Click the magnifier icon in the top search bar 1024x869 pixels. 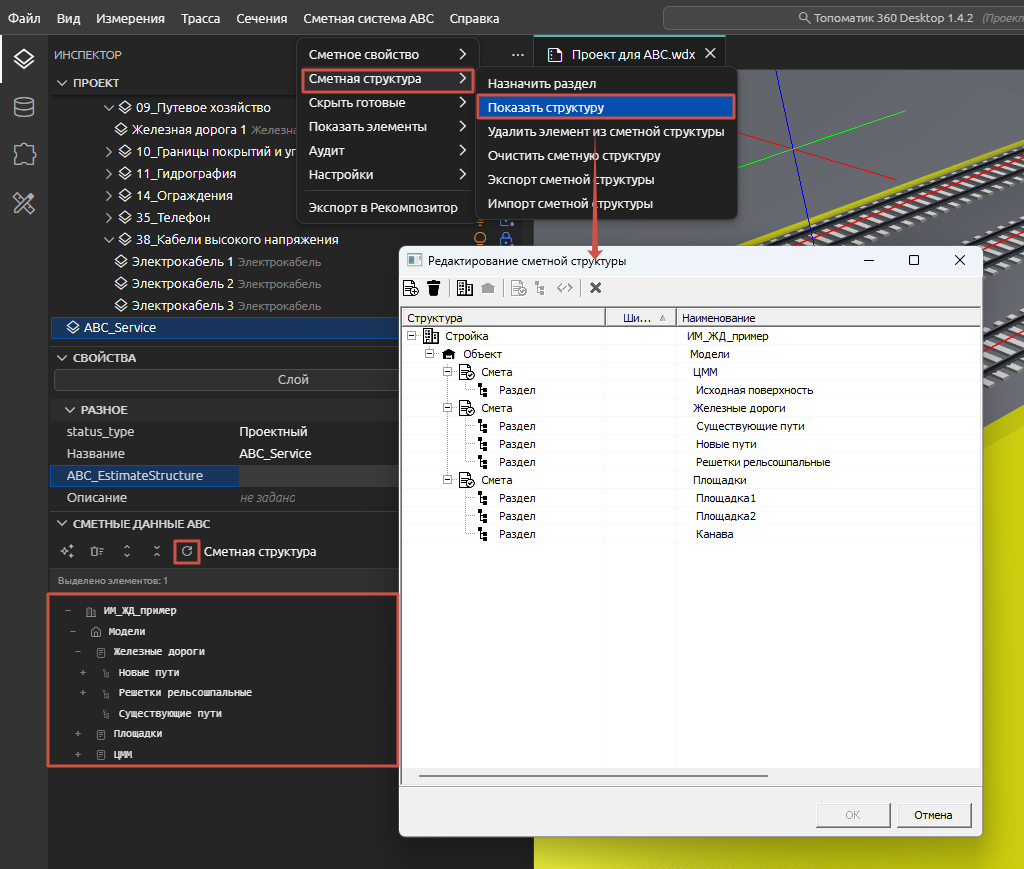click(x=805, y=18)
